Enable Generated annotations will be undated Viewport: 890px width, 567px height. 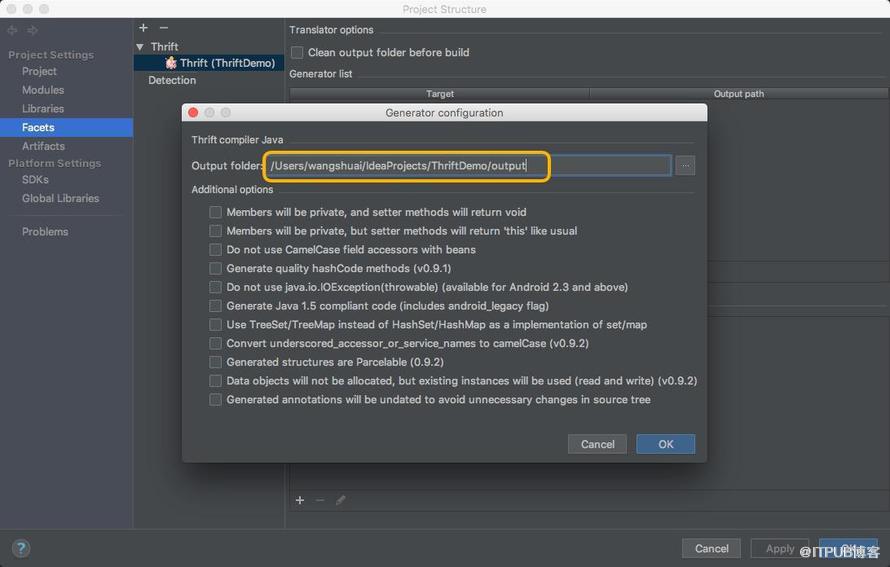point(215,400)
